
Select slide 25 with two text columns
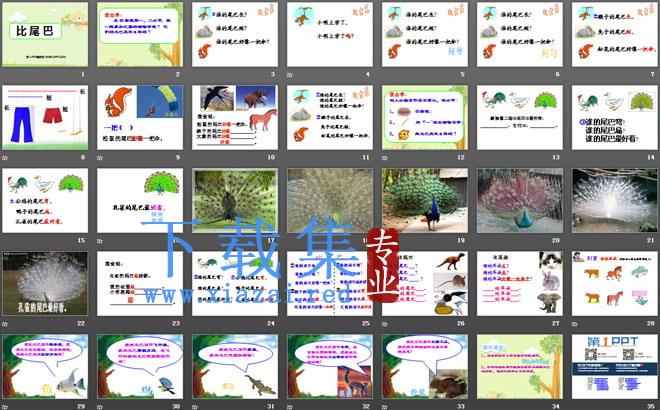tap(330, 284)
